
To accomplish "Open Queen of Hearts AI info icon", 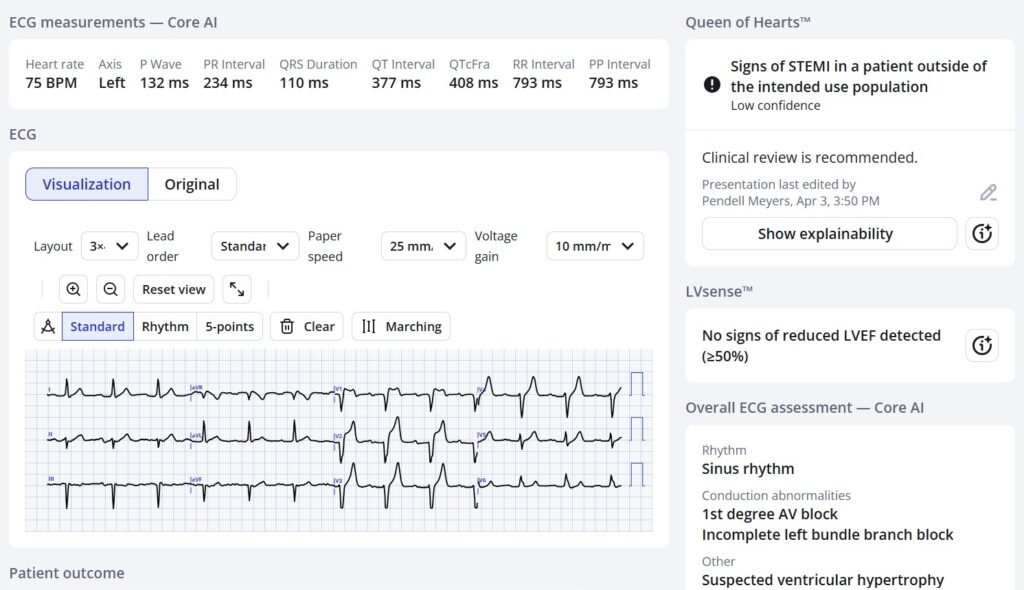I will [982, 234].
